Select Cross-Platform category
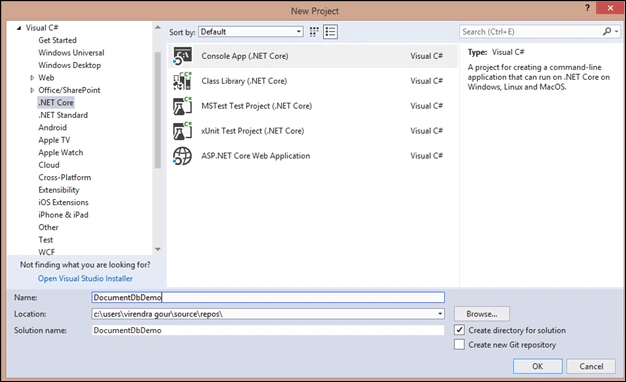The height and width of the screenshot is (382, 626). [x=65, y=177]
